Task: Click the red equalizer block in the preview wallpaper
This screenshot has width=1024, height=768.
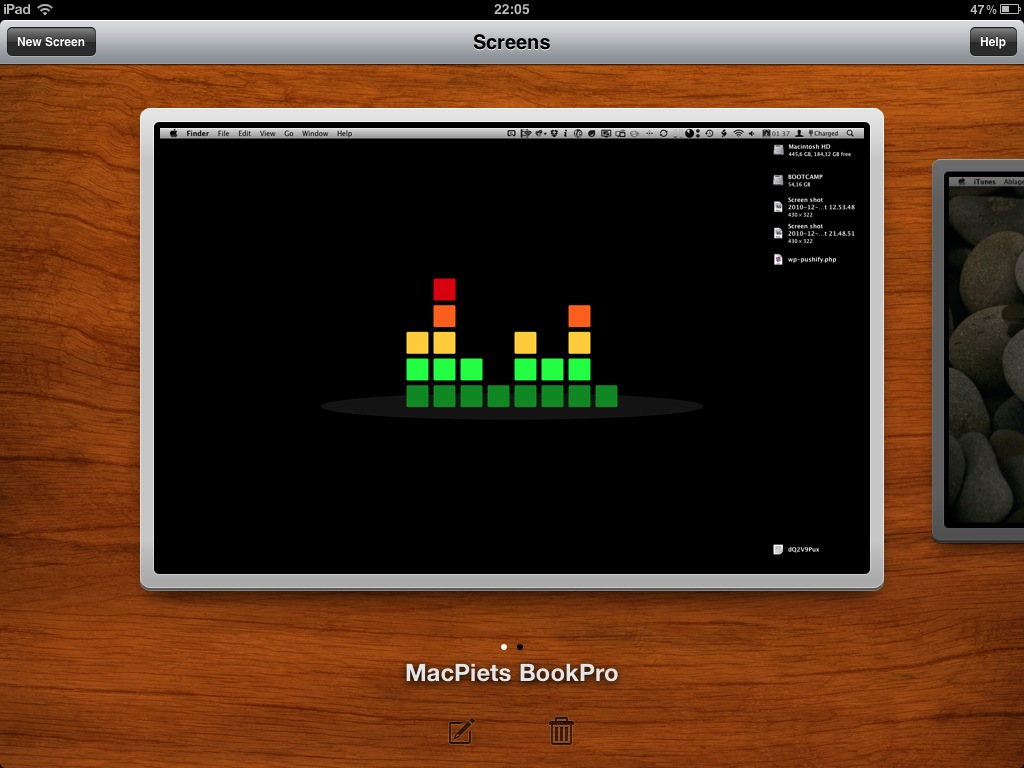Action: click(445, 289)
